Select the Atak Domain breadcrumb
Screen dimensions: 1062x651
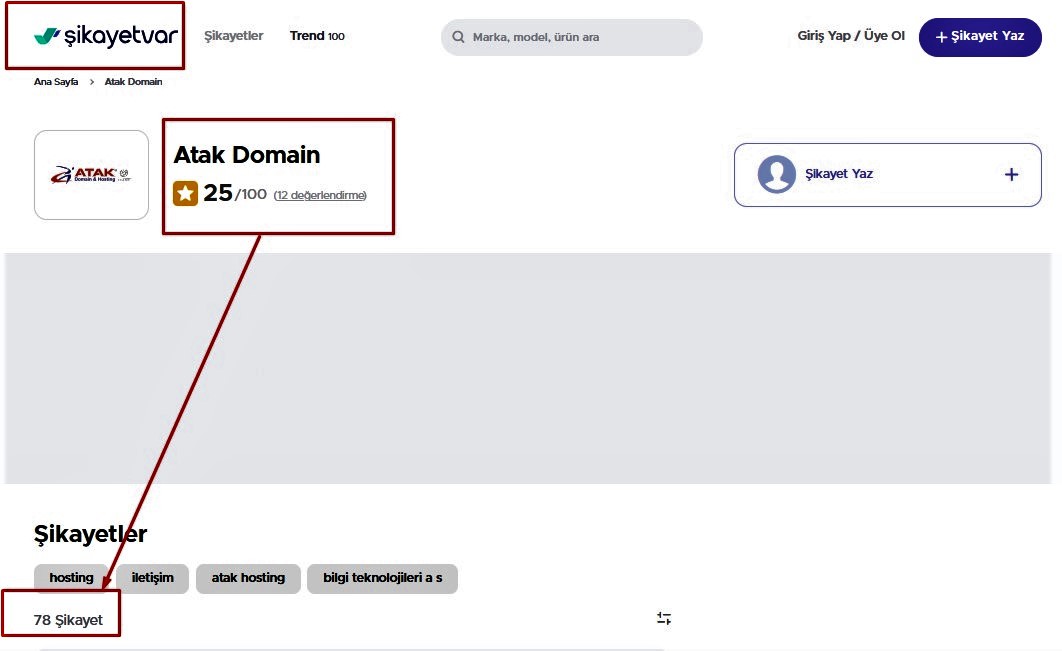[x=133, y=82]
